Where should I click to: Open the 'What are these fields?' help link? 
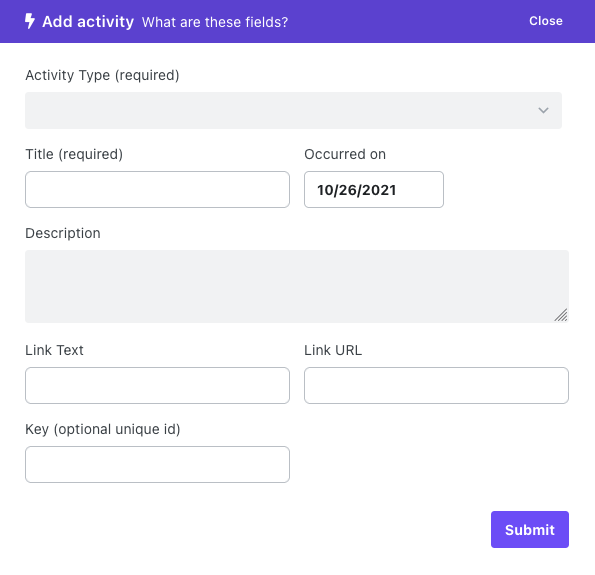coord(215,22)
